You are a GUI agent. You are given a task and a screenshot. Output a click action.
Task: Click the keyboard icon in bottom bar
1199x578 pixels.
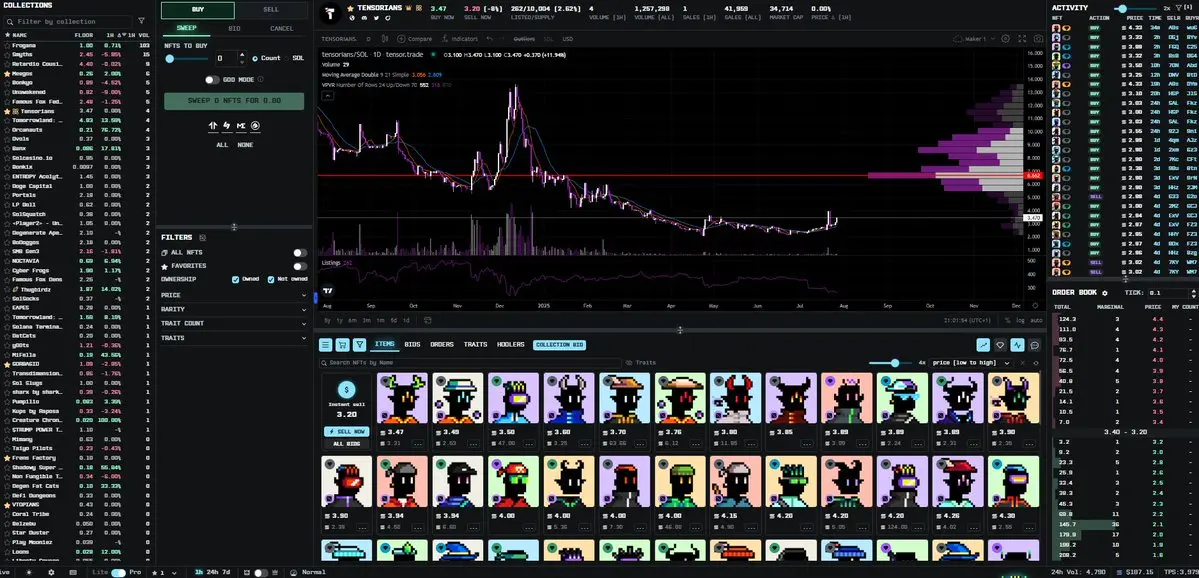73,572
